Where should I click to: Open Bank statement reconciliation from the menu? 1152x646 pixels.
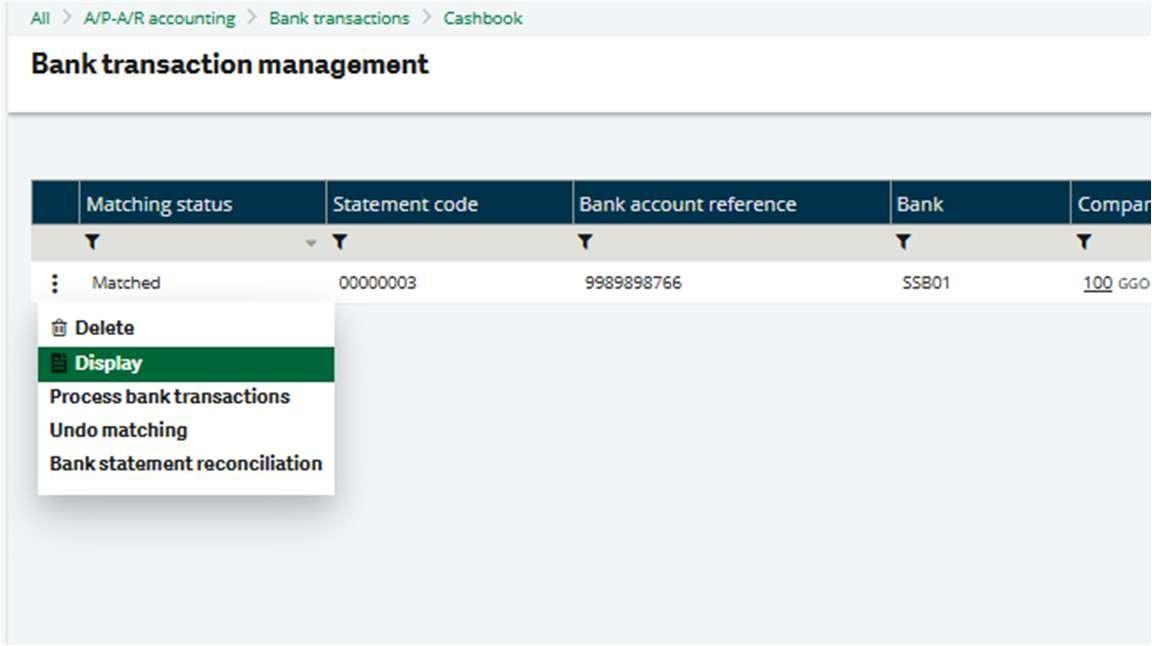(x=186, y=464)
